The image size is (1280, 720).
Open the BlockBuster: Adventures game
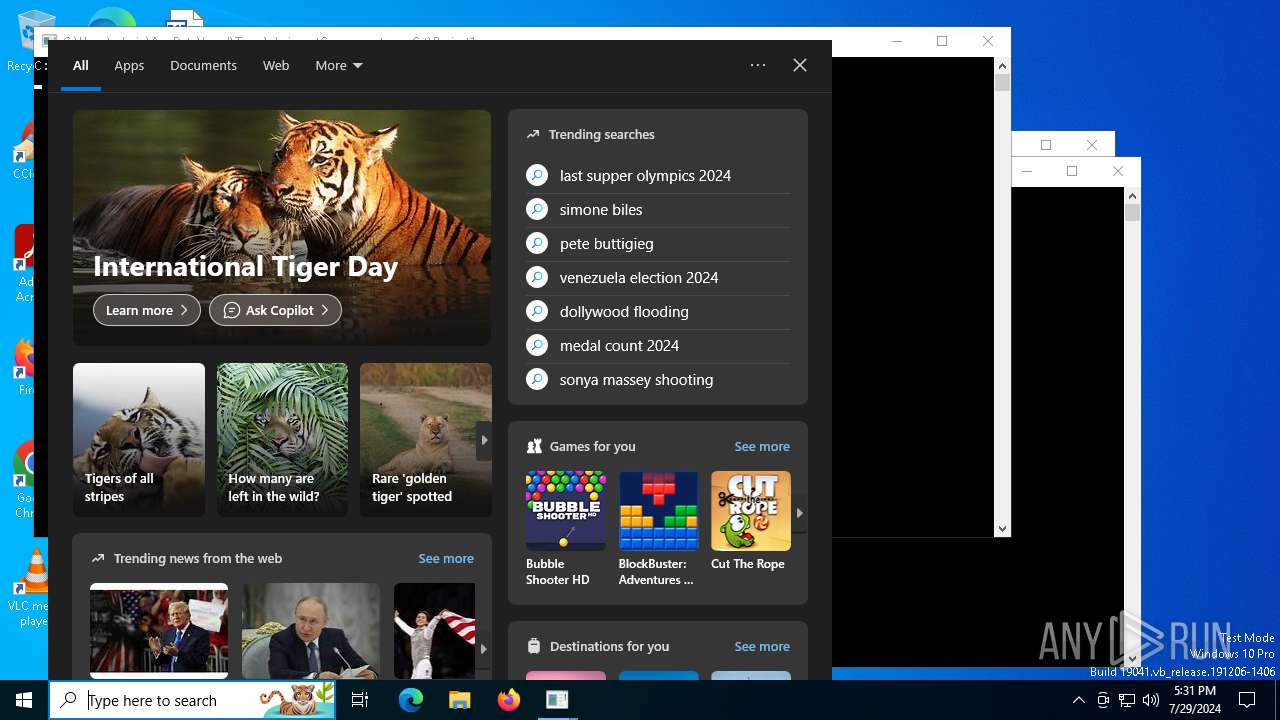tap(658, 529)
